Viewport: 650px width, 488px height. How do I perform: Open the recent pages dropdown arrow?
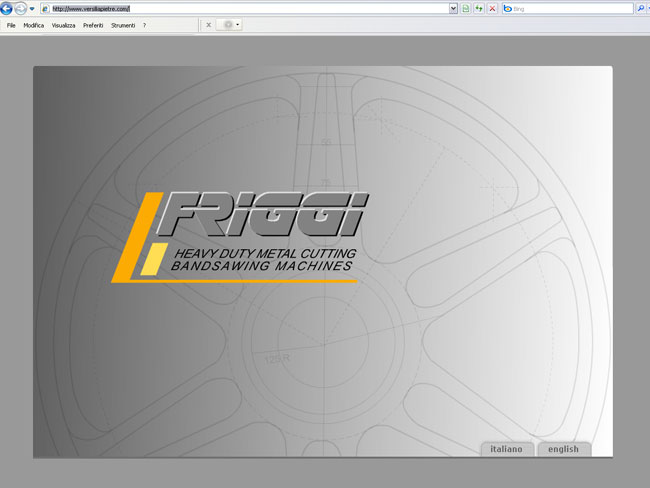click(32, 9)
